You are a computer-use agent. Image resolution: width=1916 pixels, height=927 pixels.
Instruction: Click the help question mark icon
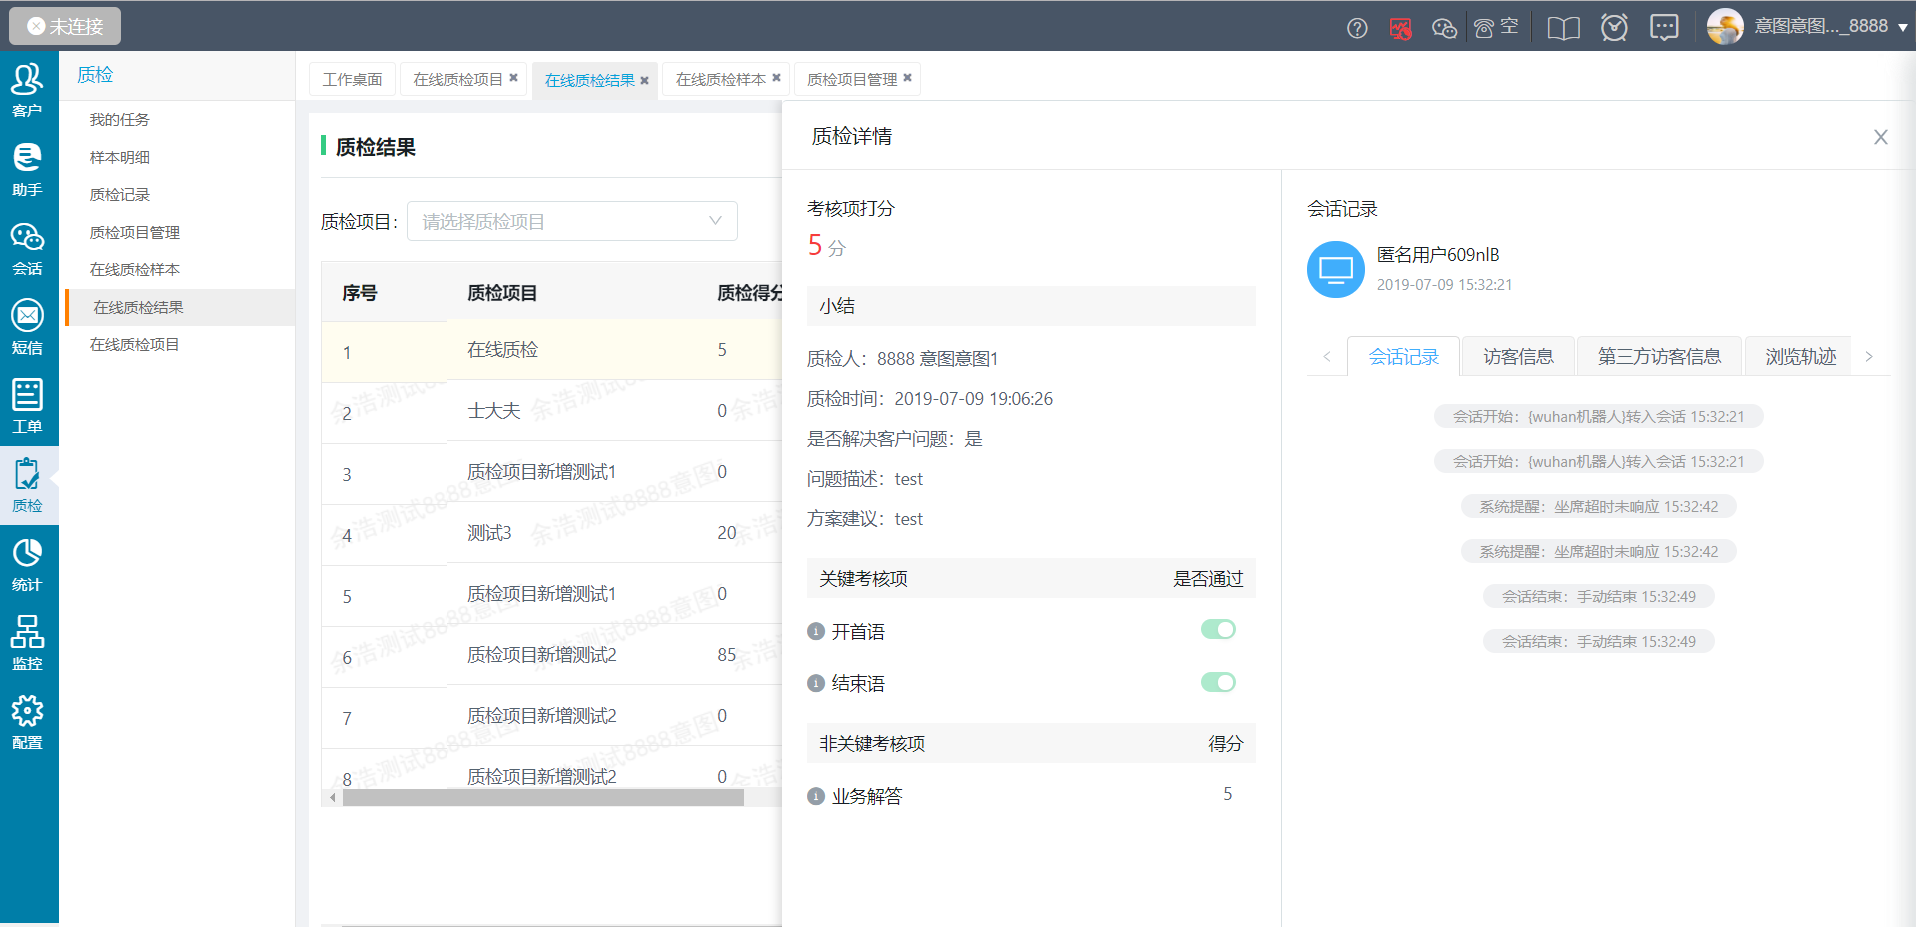pyautogui.click(x=1357, y=28)
